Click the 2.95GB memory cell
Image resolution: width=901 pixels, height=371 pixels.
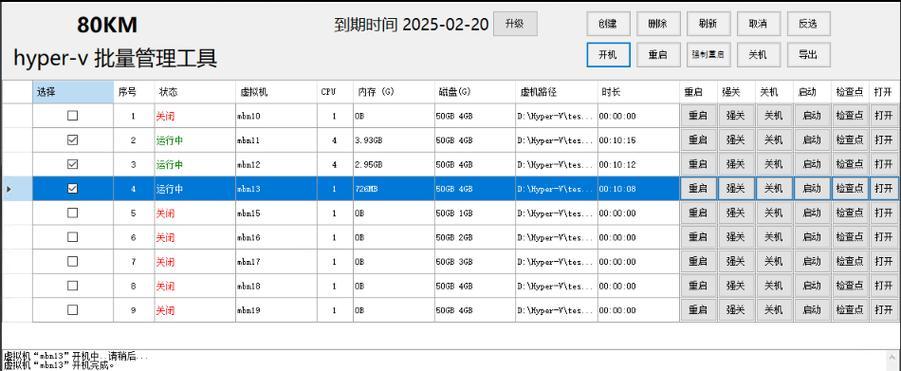[x=393, y=164]
